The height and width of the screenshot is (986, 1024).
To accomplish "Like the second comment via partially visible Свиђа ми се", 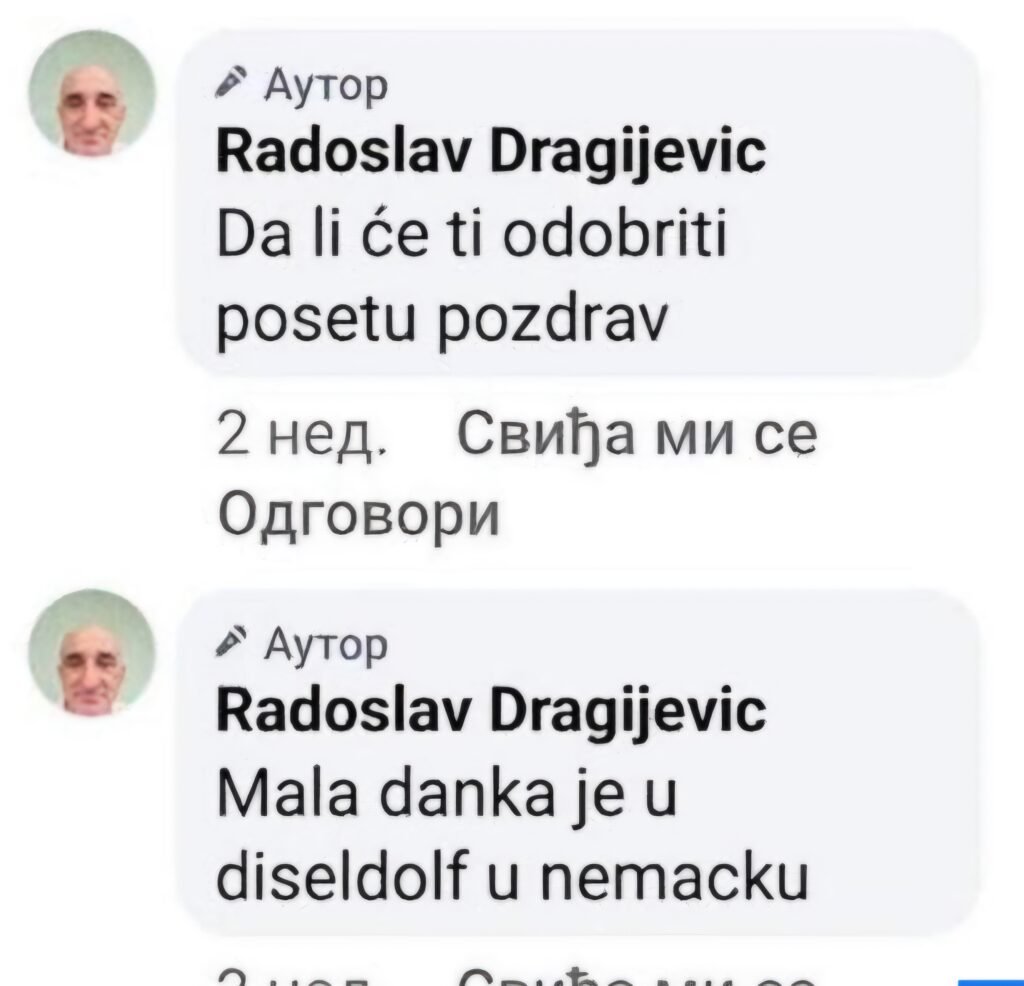I will click(637, 979).
